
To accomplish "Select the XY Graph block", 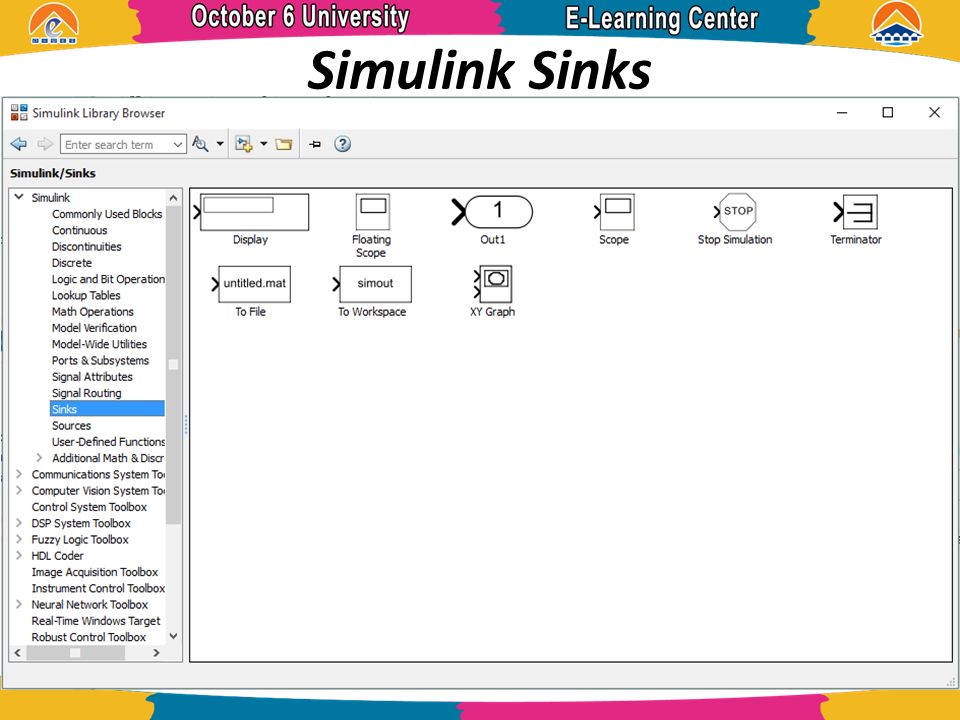I will pyautogui.click(x=493, y=283).
